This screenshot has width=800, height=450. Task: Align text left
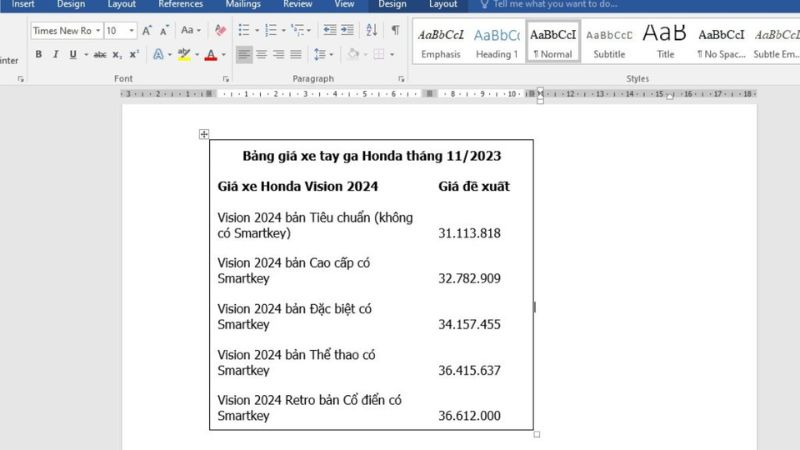click(244, 54)
